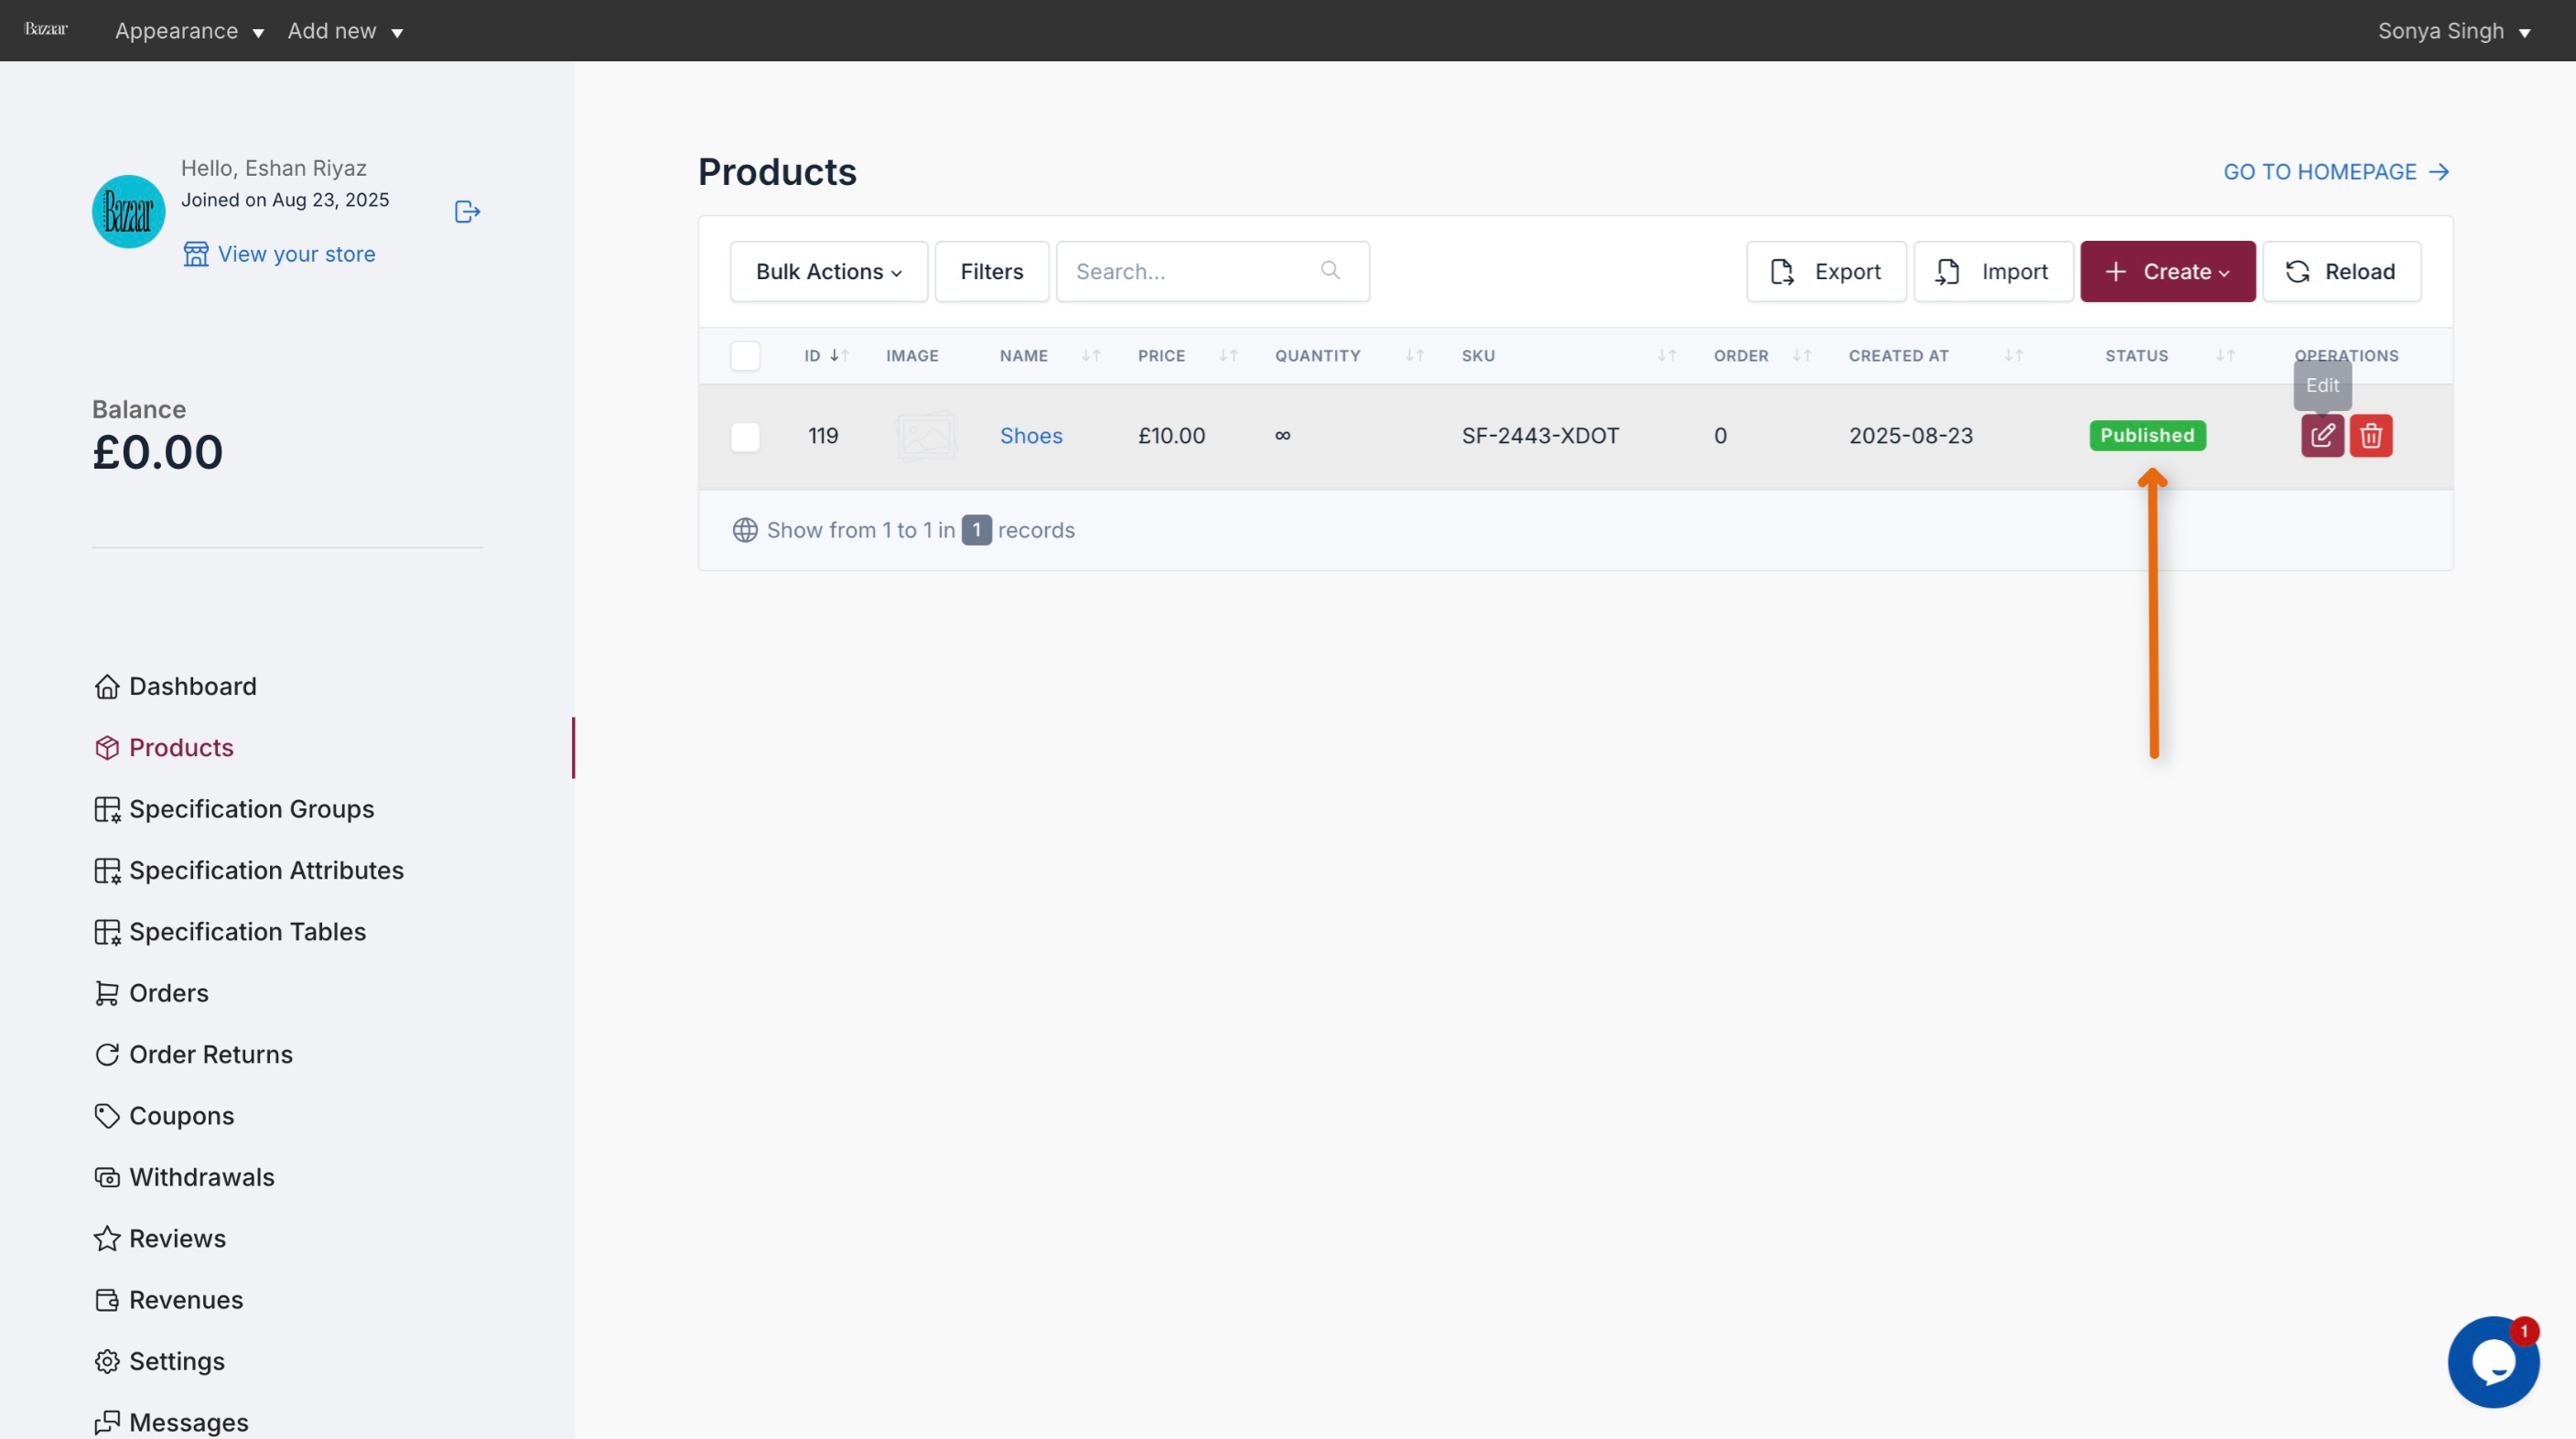This screenshot has height=1439, width=2576.
Task: Sort table by Price column
Action: click(1187, 355)
